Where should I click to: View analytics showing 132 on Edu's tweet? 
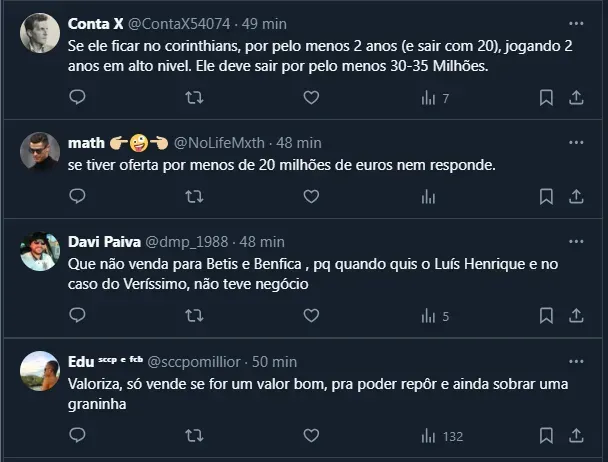(440, 435)
